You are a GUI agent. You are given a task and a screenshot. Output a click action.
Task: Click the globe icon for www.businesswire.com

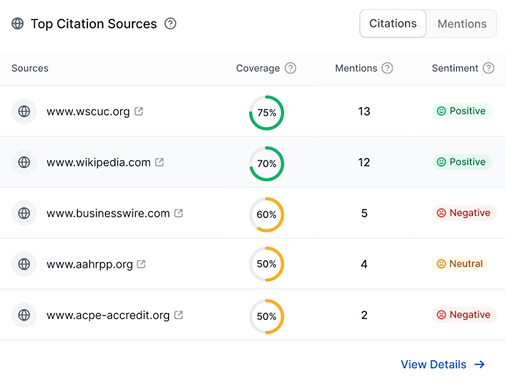[x=24, y=213]
